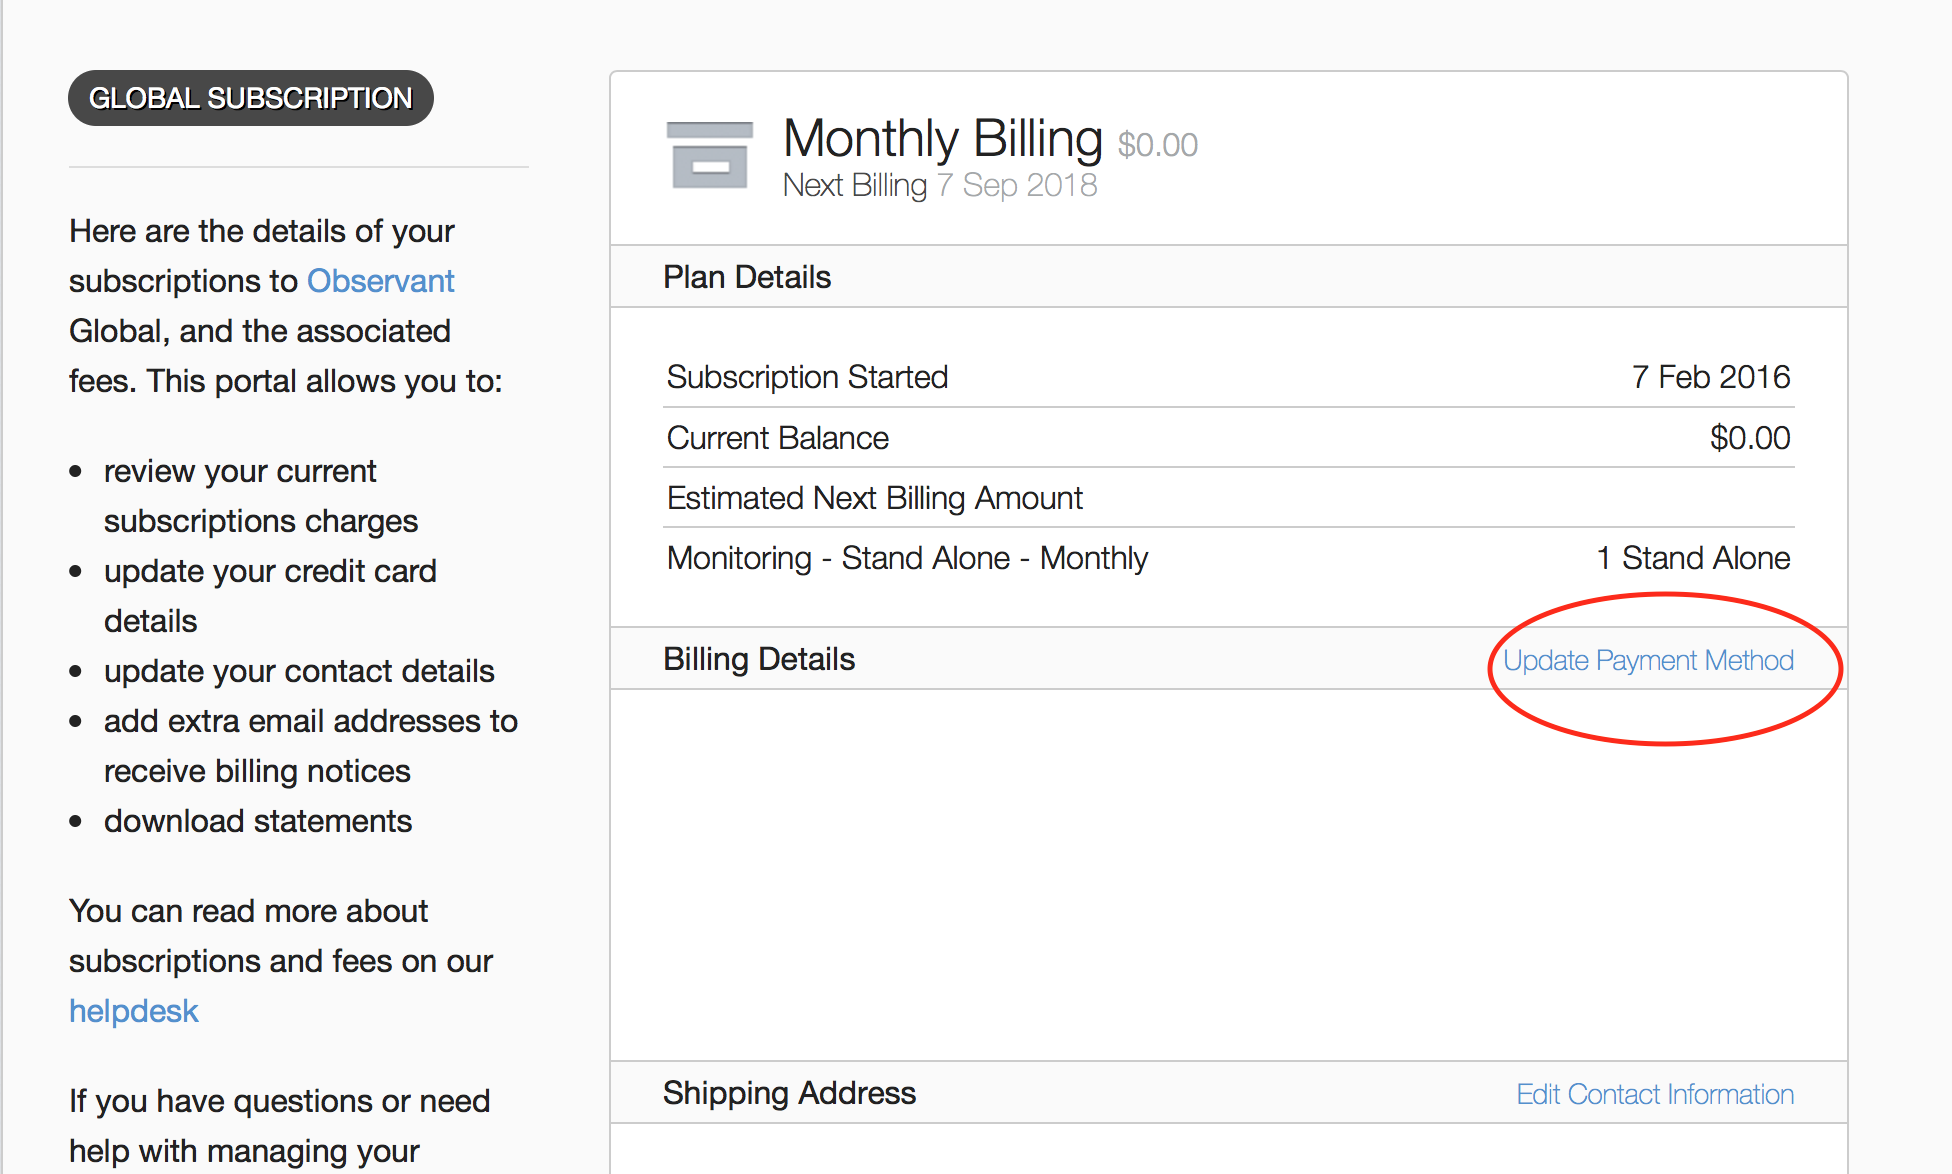Click the Plan Details section header
Viewport: 1952px width, 1174px height.
(747, 277)
